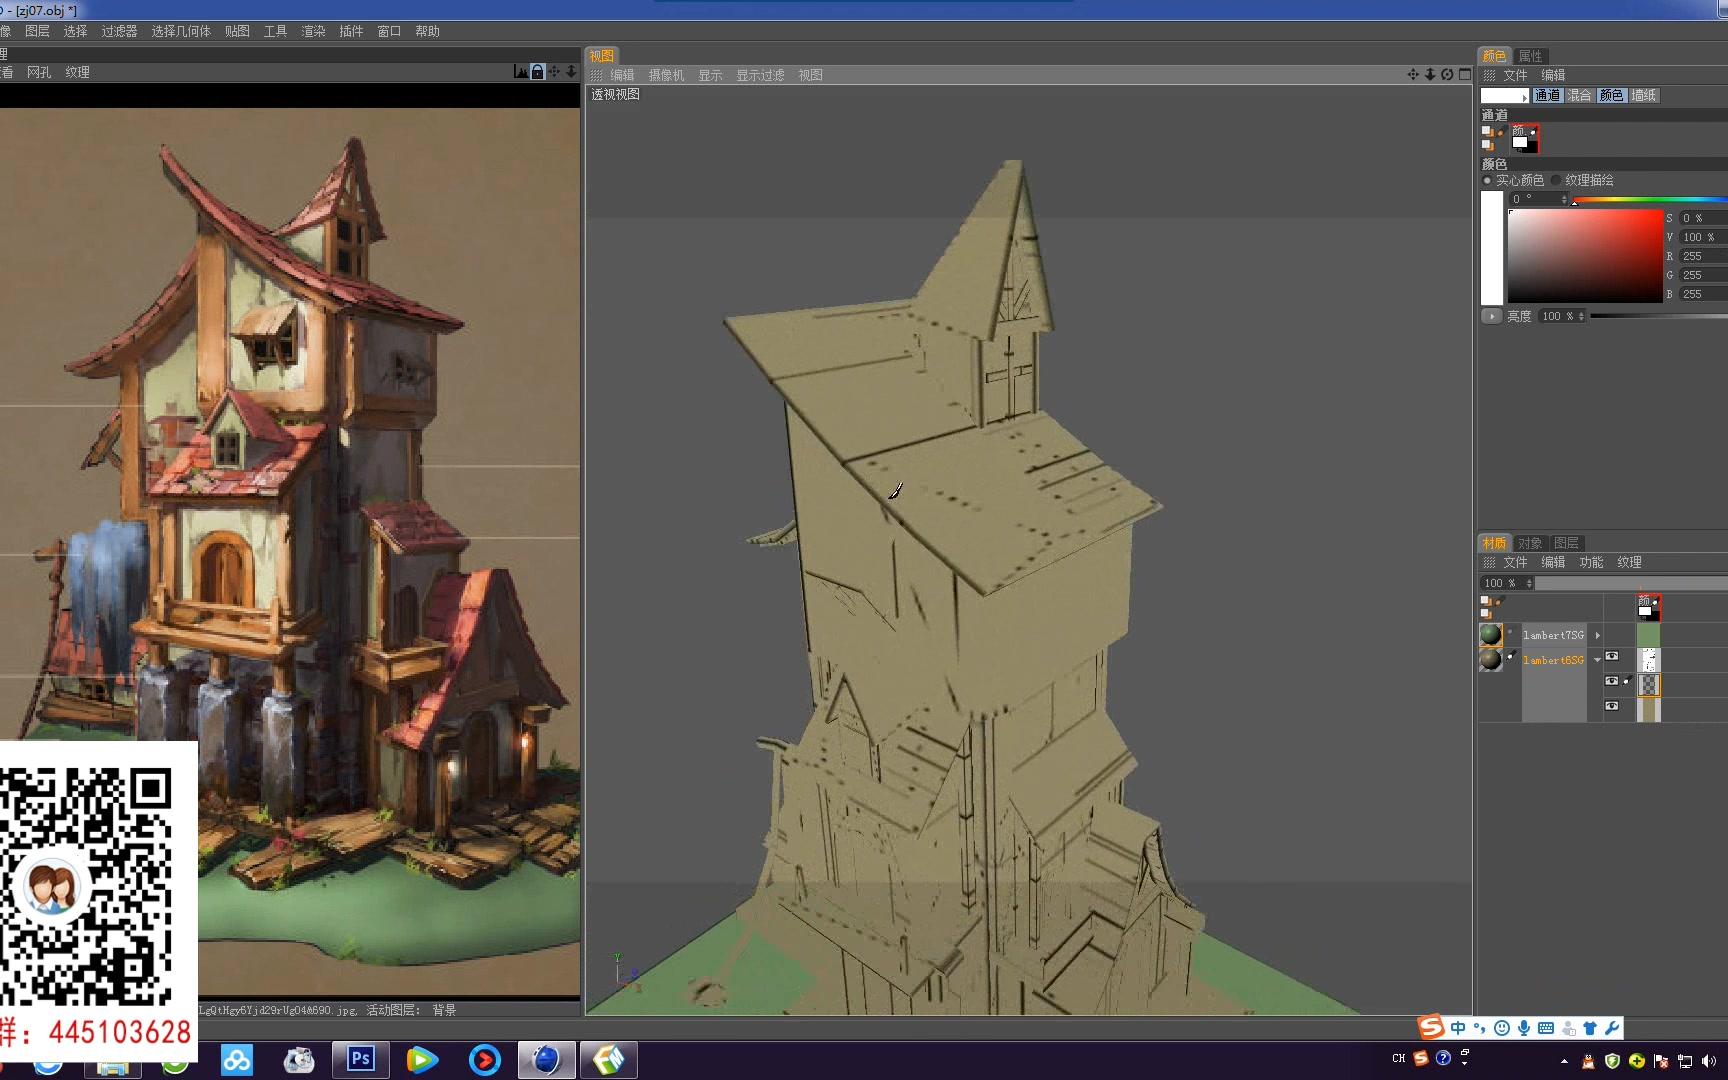Click the 3D viewport pan icon
Screen dimensions: 1728x1080
(1413, 74)
